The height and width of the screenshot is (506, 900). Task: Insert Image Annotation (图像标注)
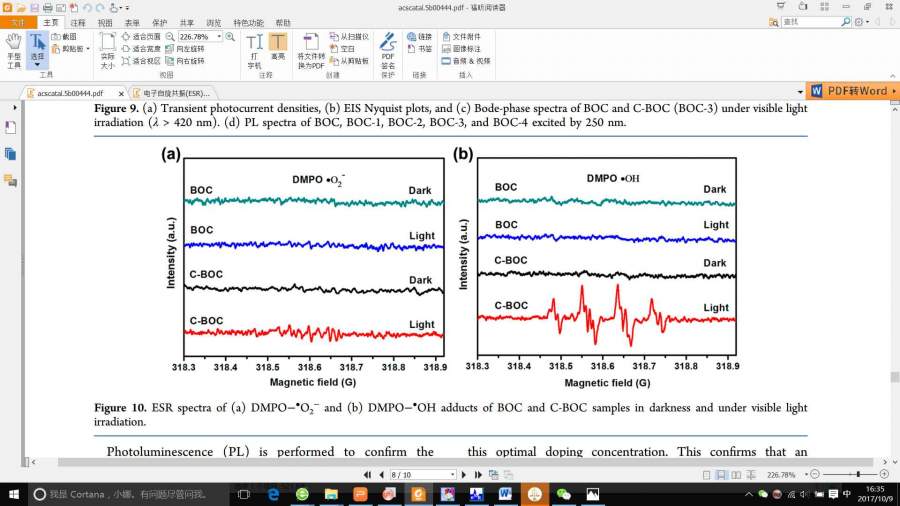(x=461, y=49)
